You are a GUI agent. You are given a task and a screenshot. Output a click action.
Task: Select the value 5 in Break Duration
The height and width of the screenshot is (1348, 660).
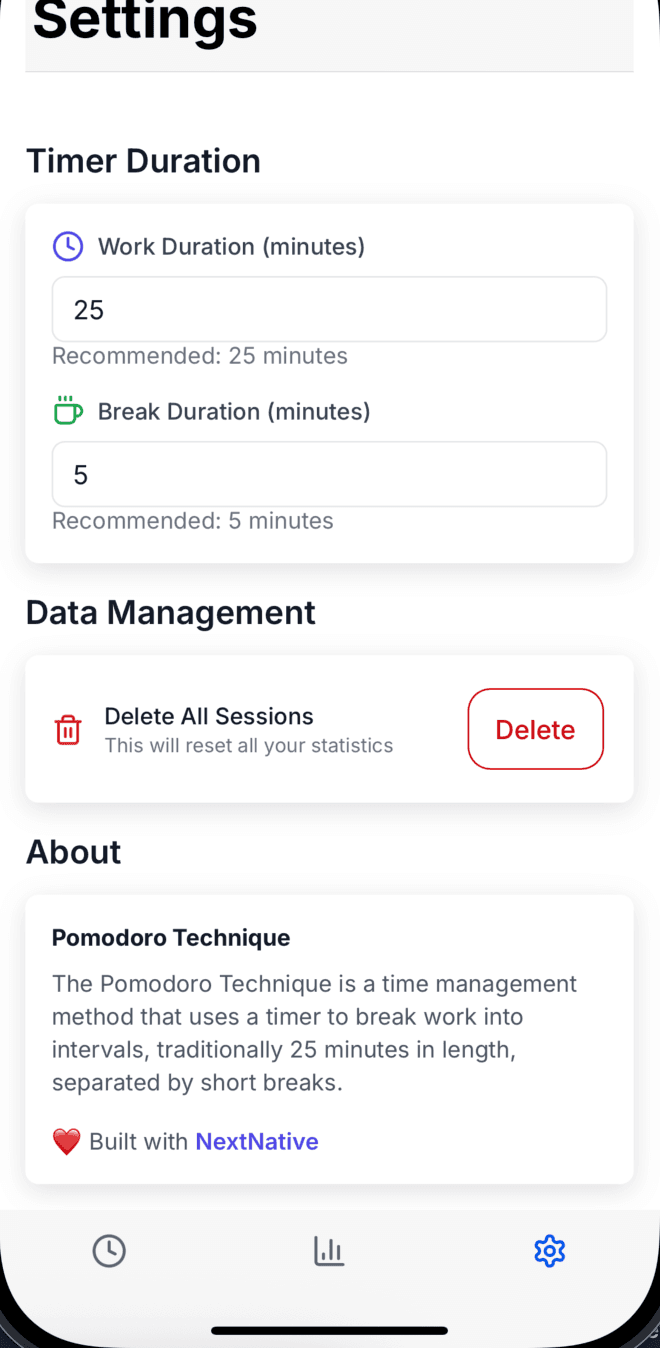tap(81, 474)
